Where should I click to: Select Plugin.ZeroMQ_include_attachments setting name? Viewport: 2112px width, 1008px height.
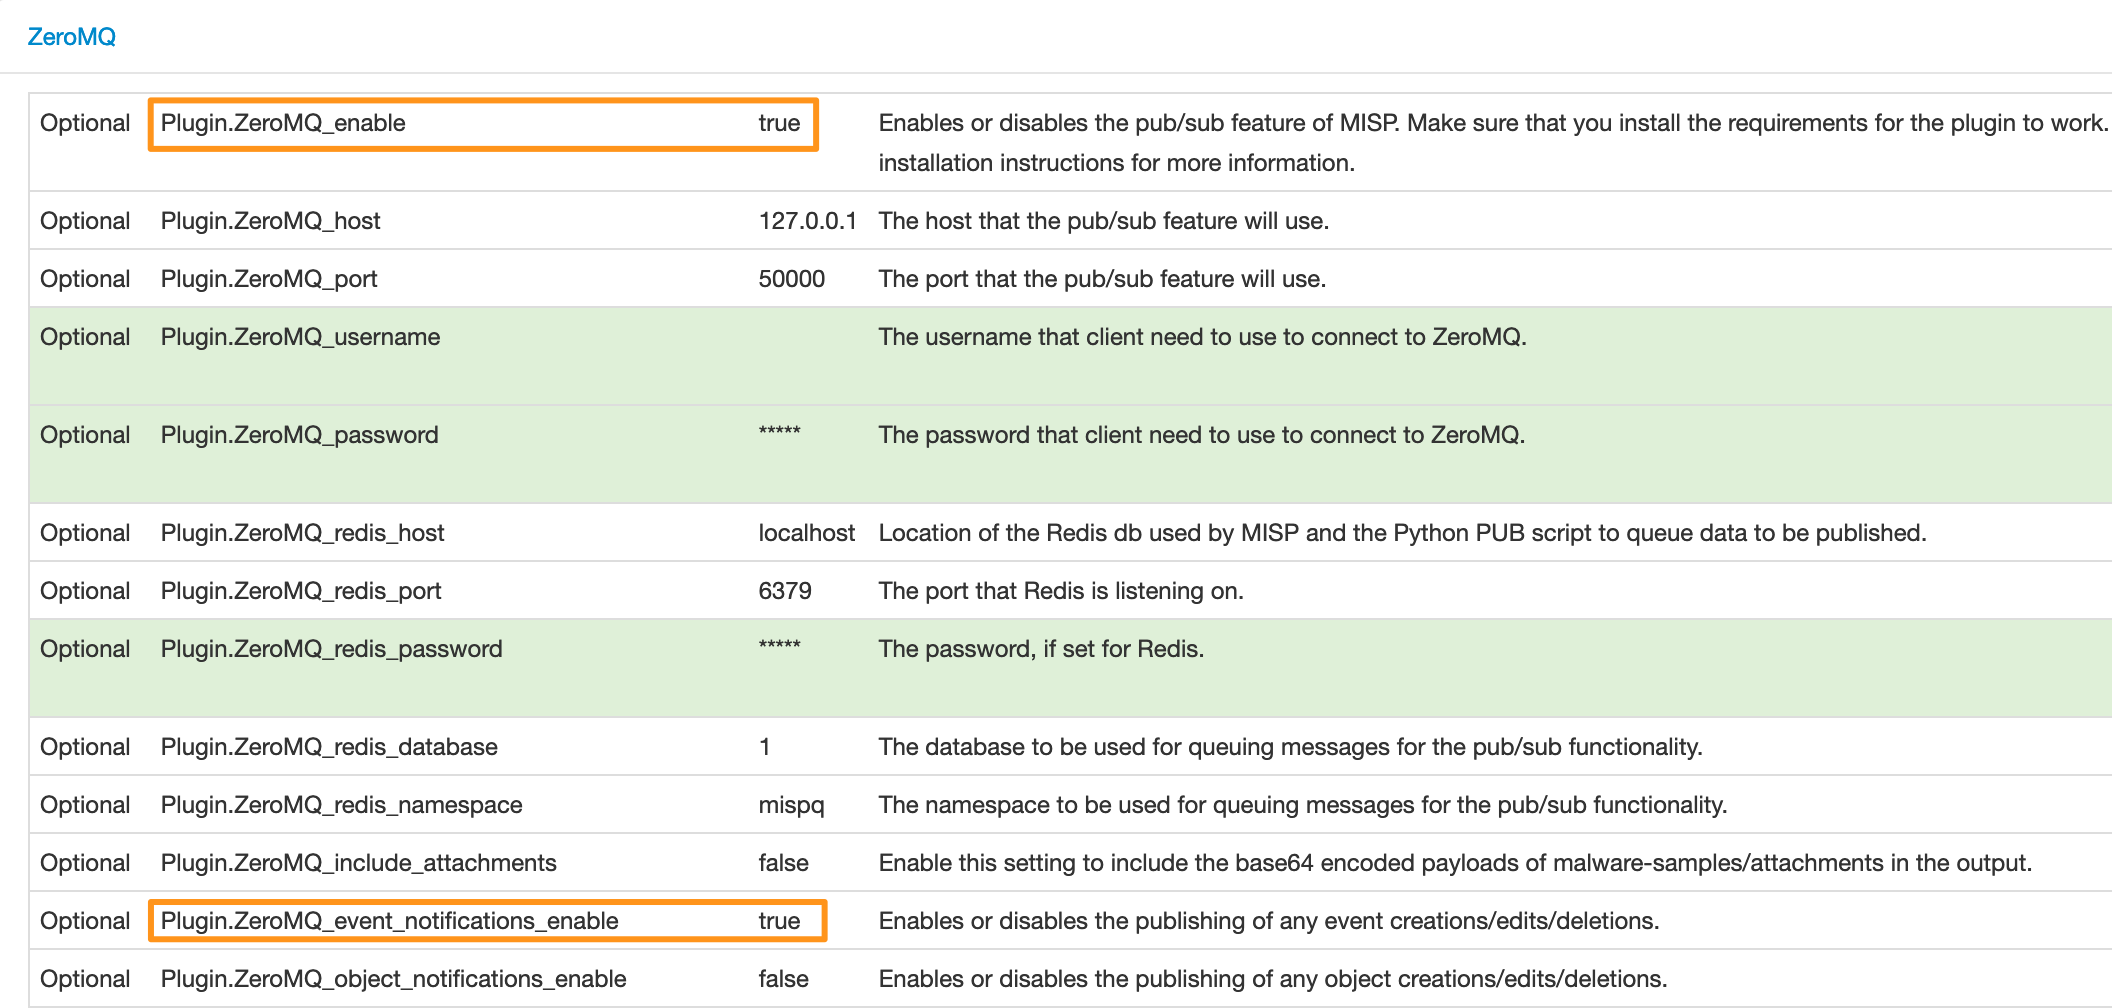pos(358,863)
